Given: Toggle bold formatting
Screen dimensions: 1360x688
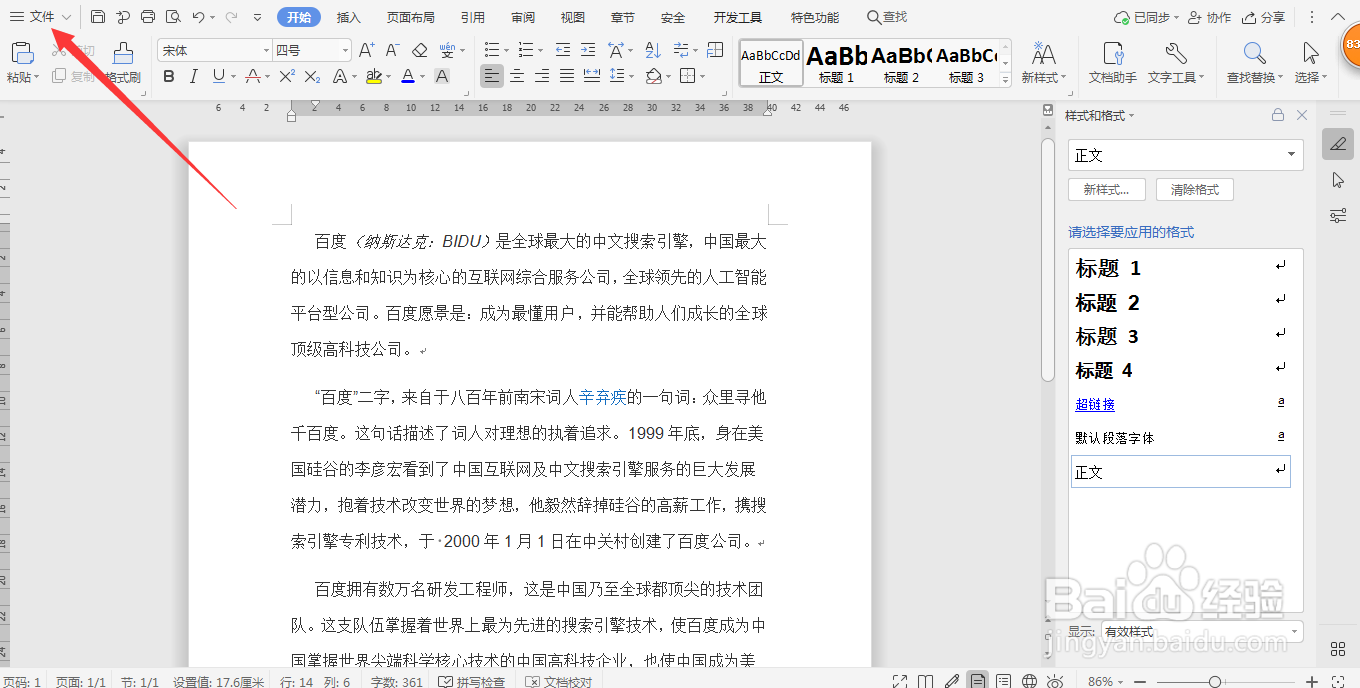Looking at the screenshot, I should [x=168, y=76].
